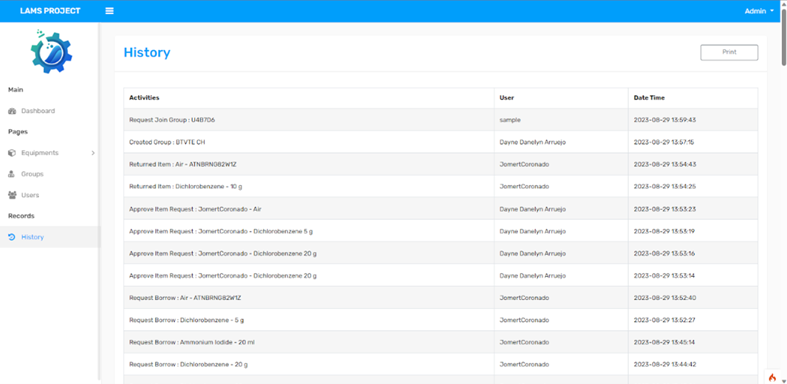This screenshot has width=787, height=384.
Task: Click timestamp 2023-08-29 13:52:27
Action: coord(665,320)
